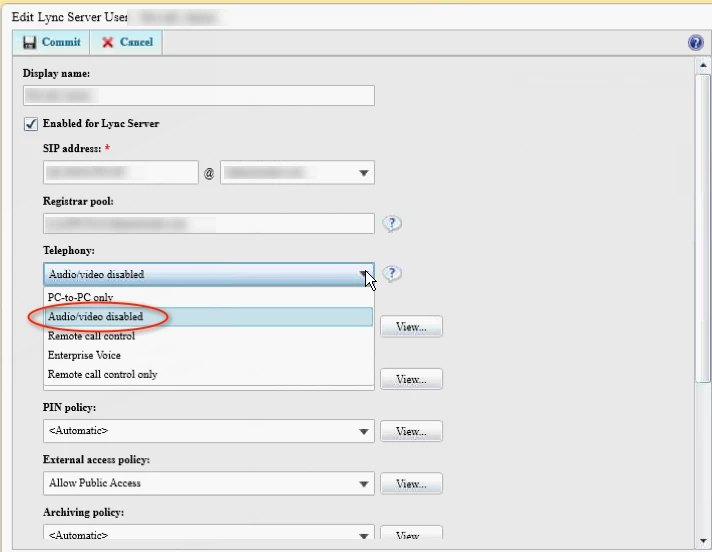712x552 pixels.
Task: Expand the PIN policy dropdown
Action: click(363, 431)
